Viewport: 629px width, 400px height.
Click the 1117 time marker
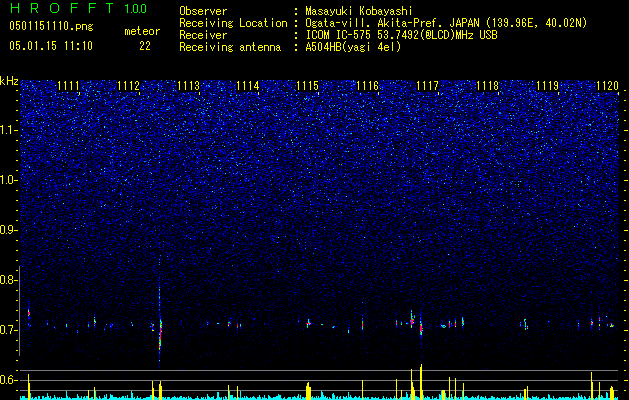[428, 86]
